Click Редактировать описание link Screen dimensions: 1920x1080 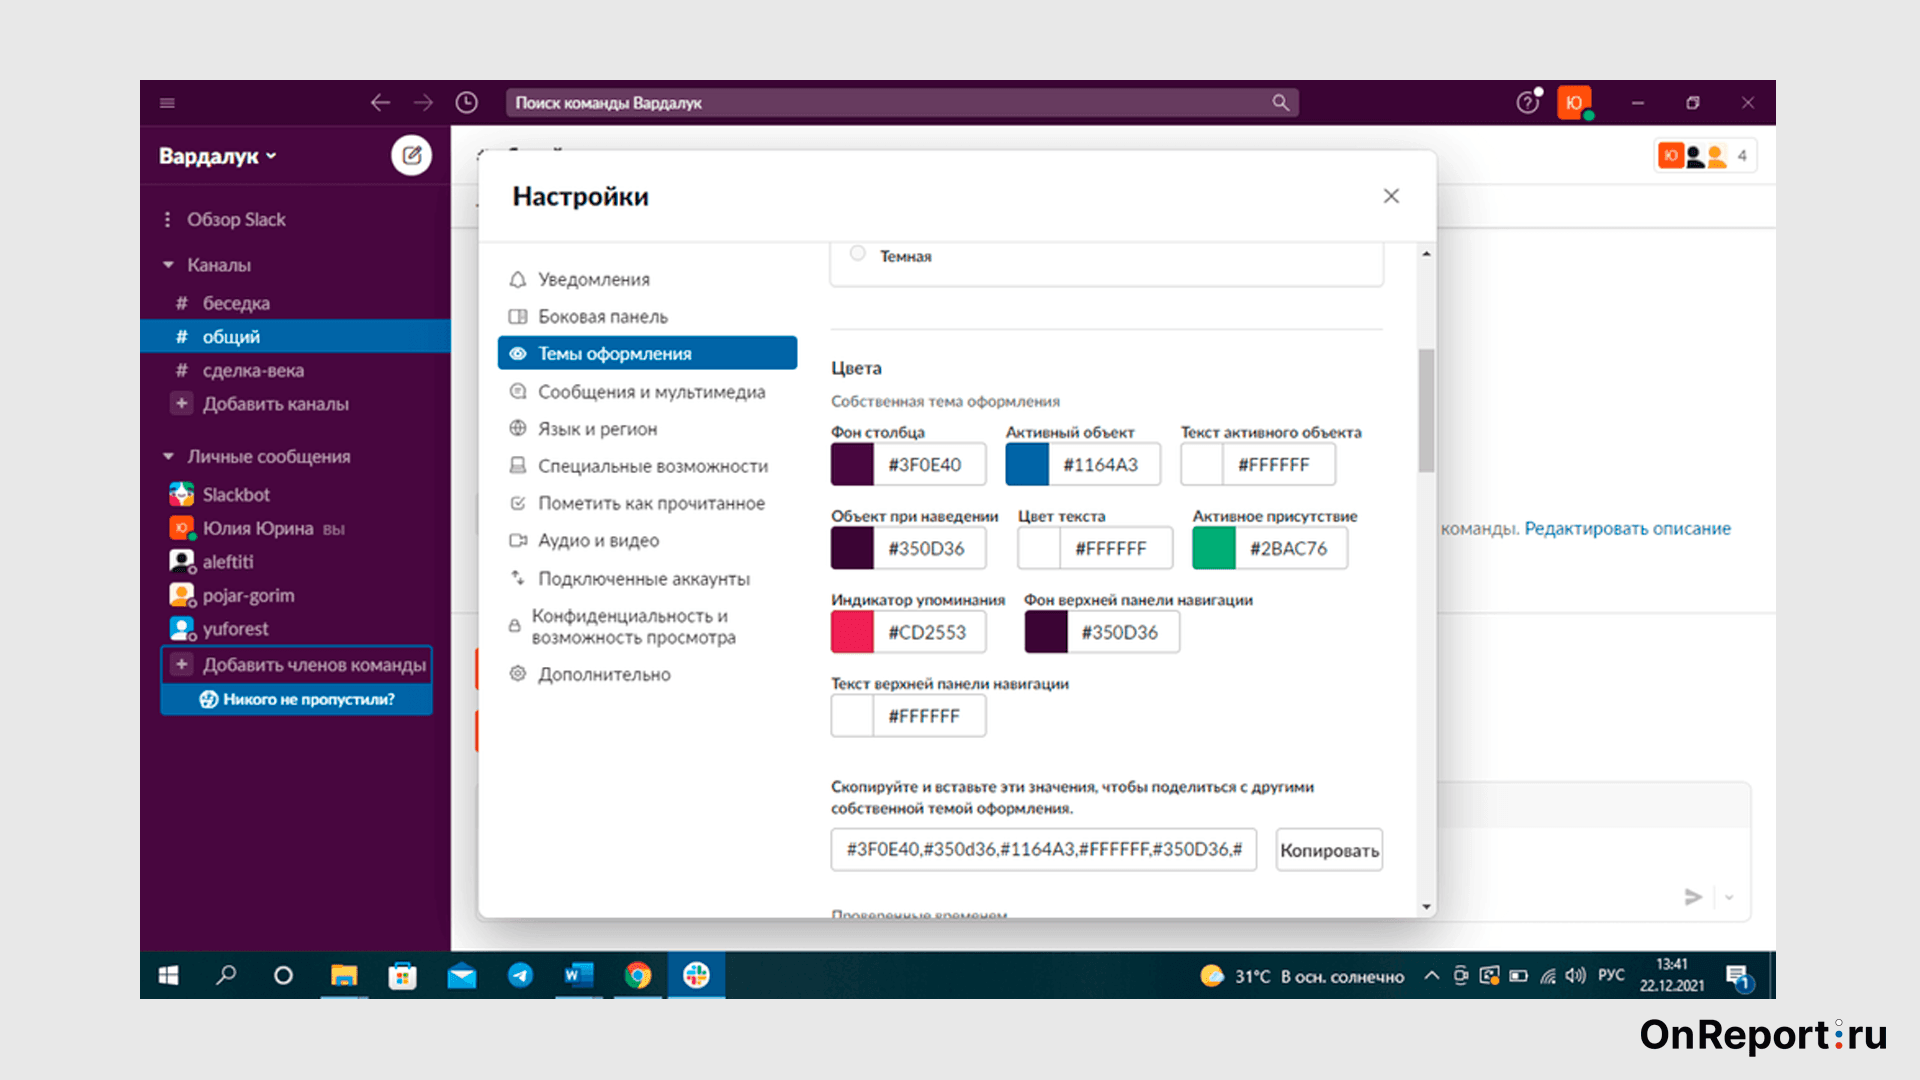click(x=1627, y=529)
